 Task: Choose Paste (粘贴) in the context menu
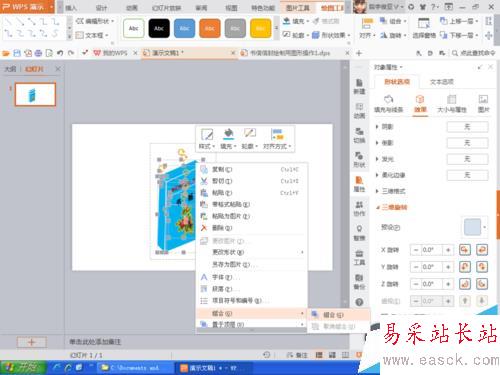[x=252, y=193]
